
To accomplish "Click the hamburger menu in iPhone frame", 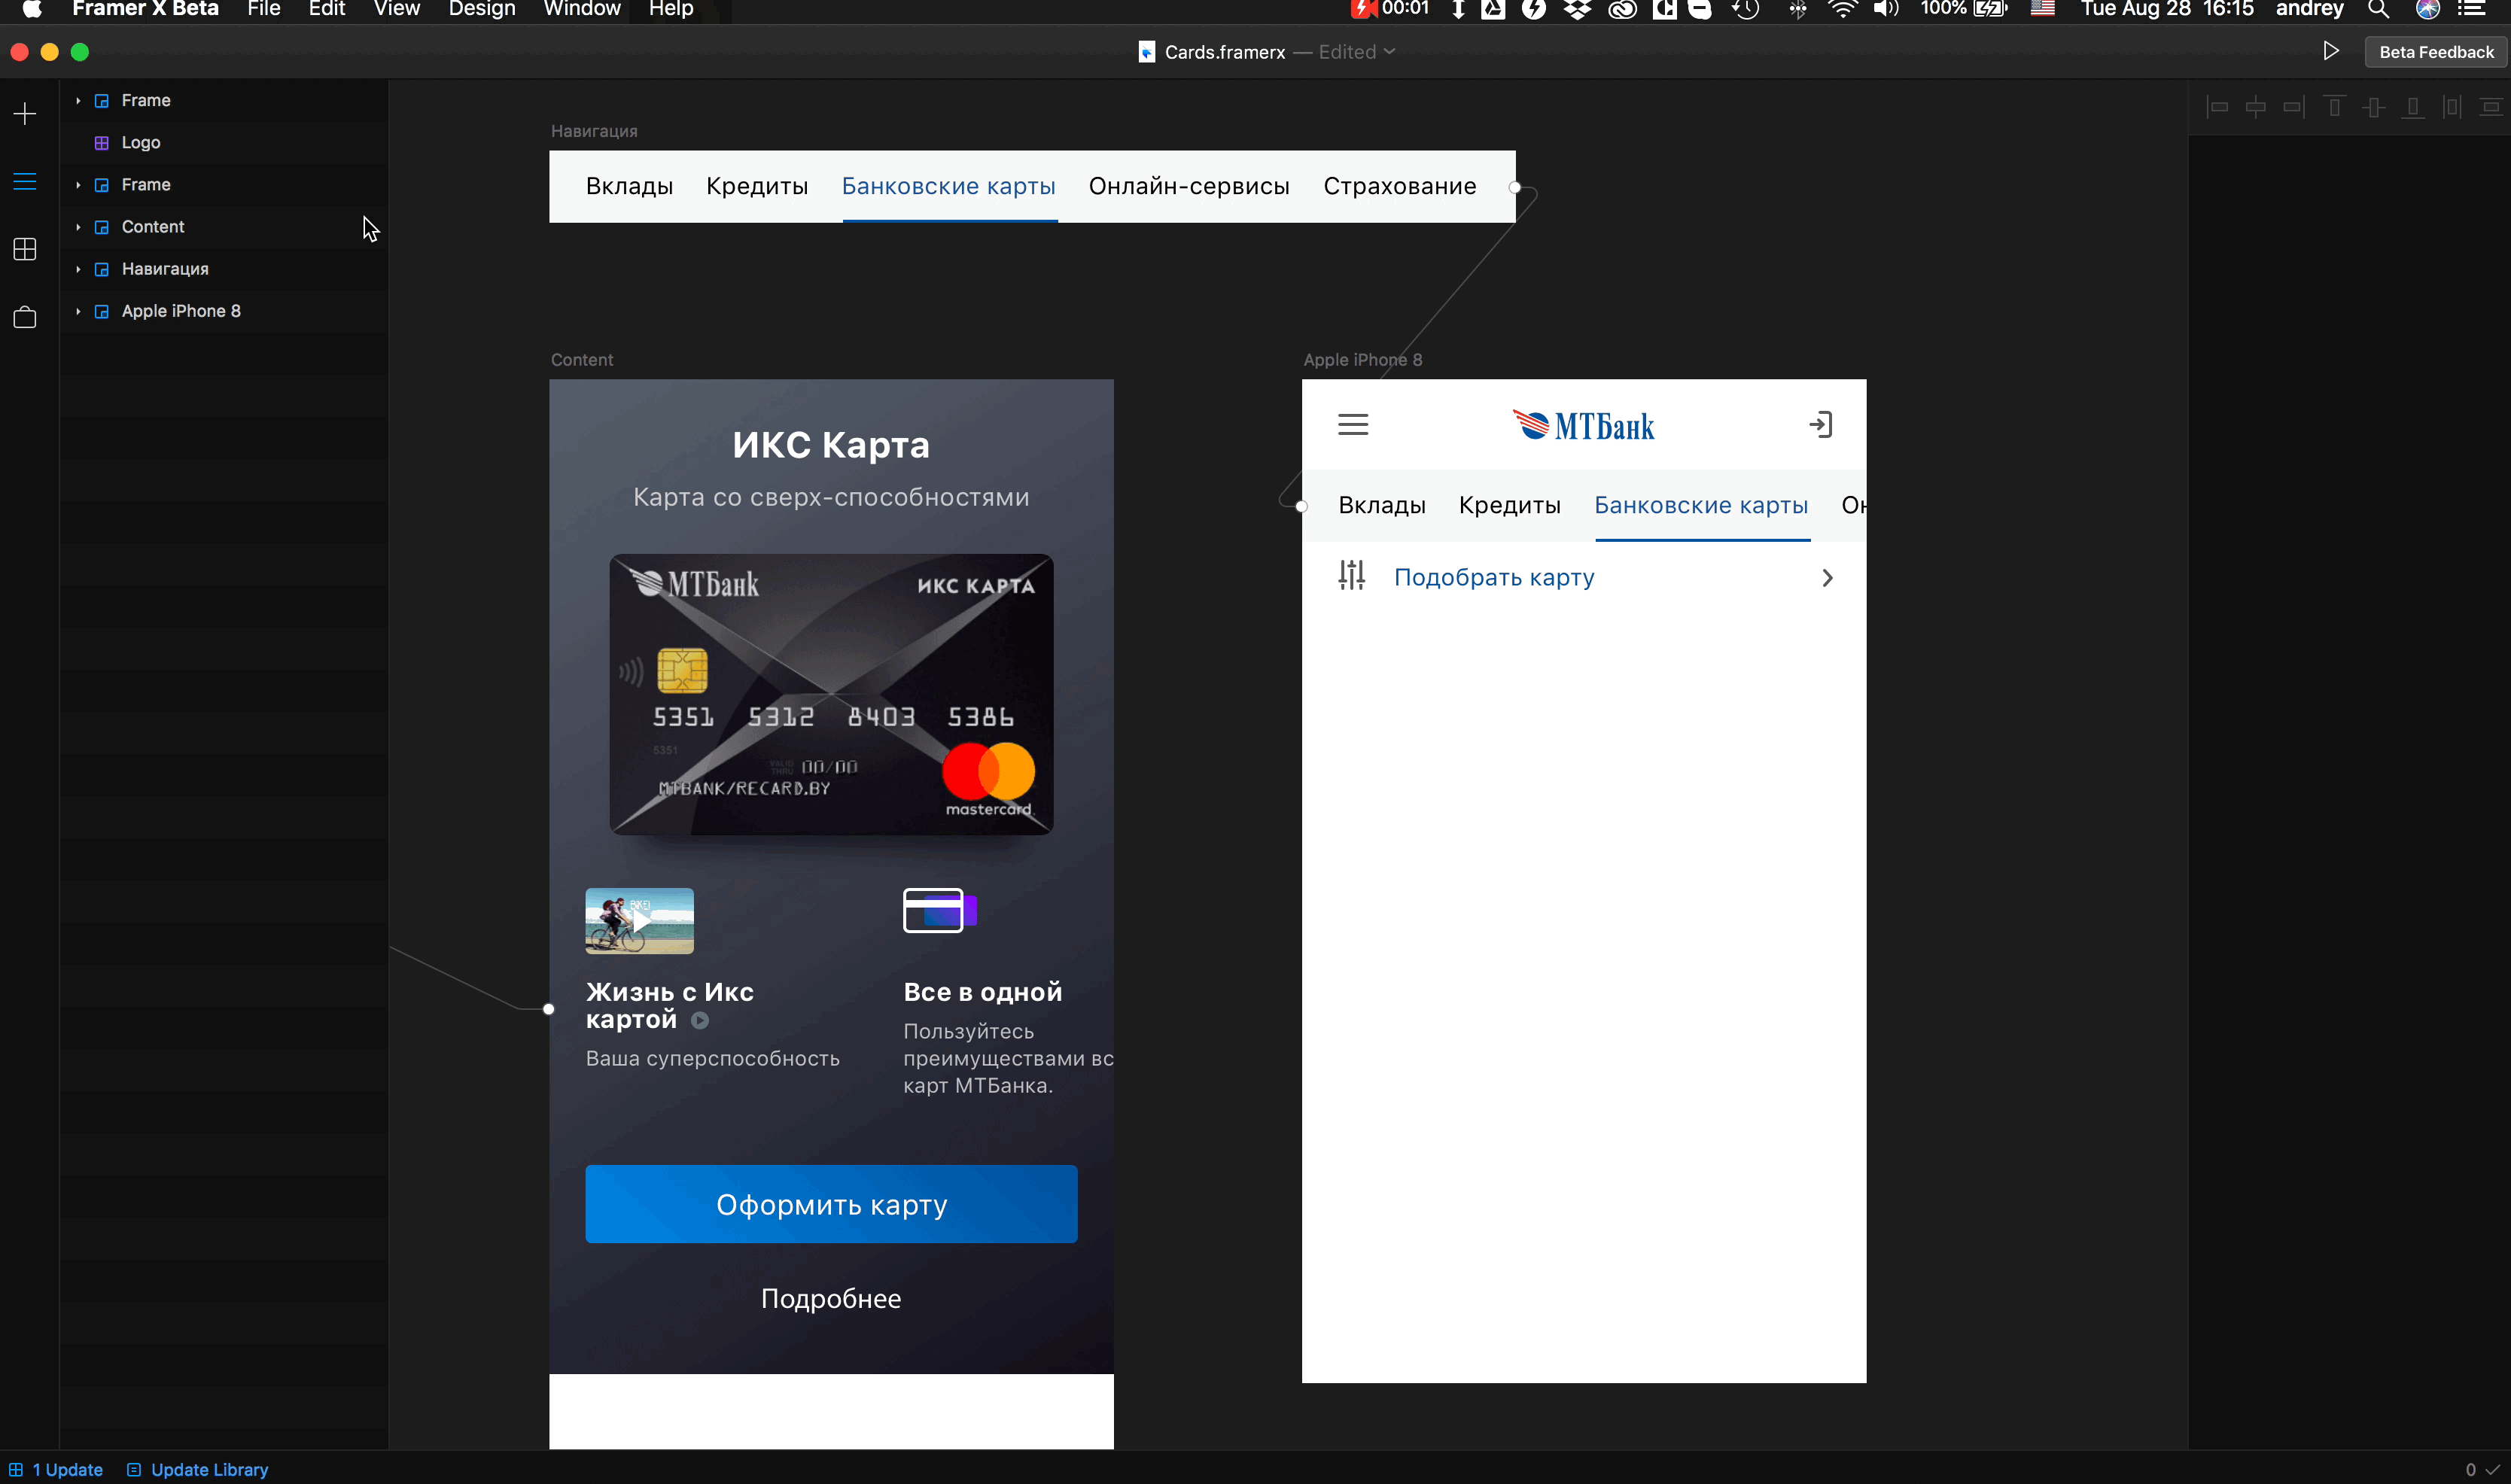I will [1353, 425].
